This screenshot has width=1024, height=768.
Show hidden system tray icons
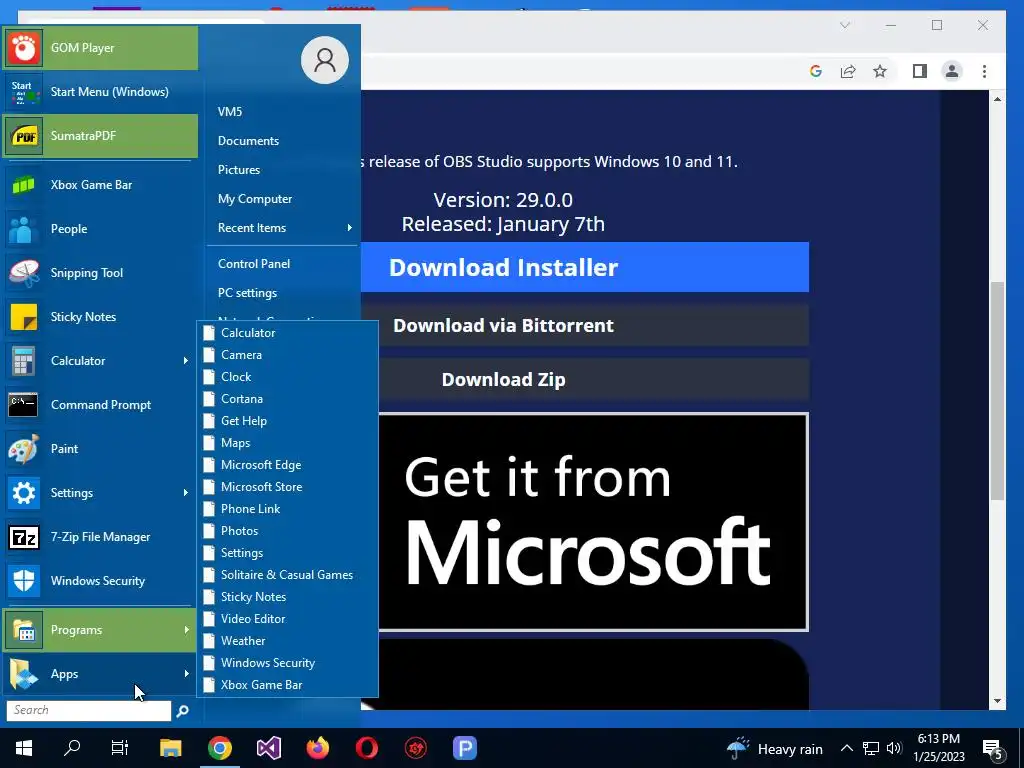pyautogui.click(x=846, y=748)
